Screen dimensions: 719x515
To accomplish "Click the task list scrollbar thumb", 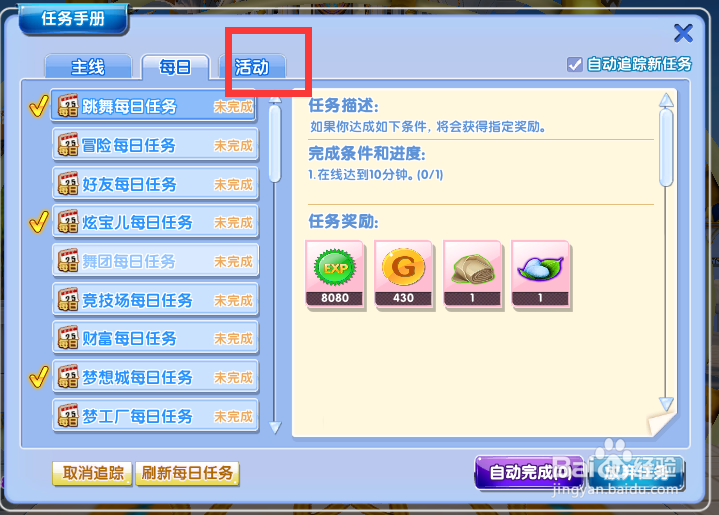I will [x=275, y=144].
